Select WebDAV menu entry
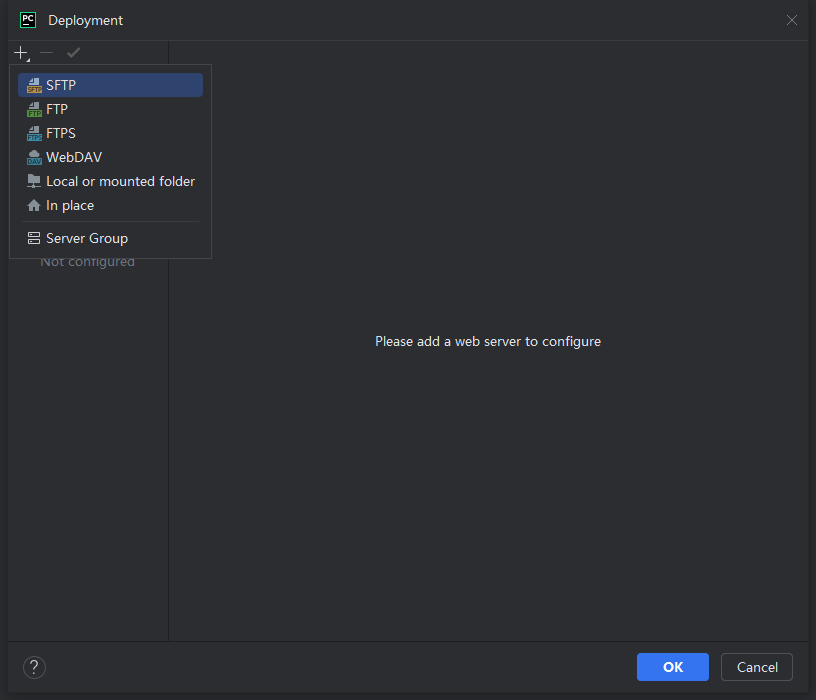 tap(110, 157)
